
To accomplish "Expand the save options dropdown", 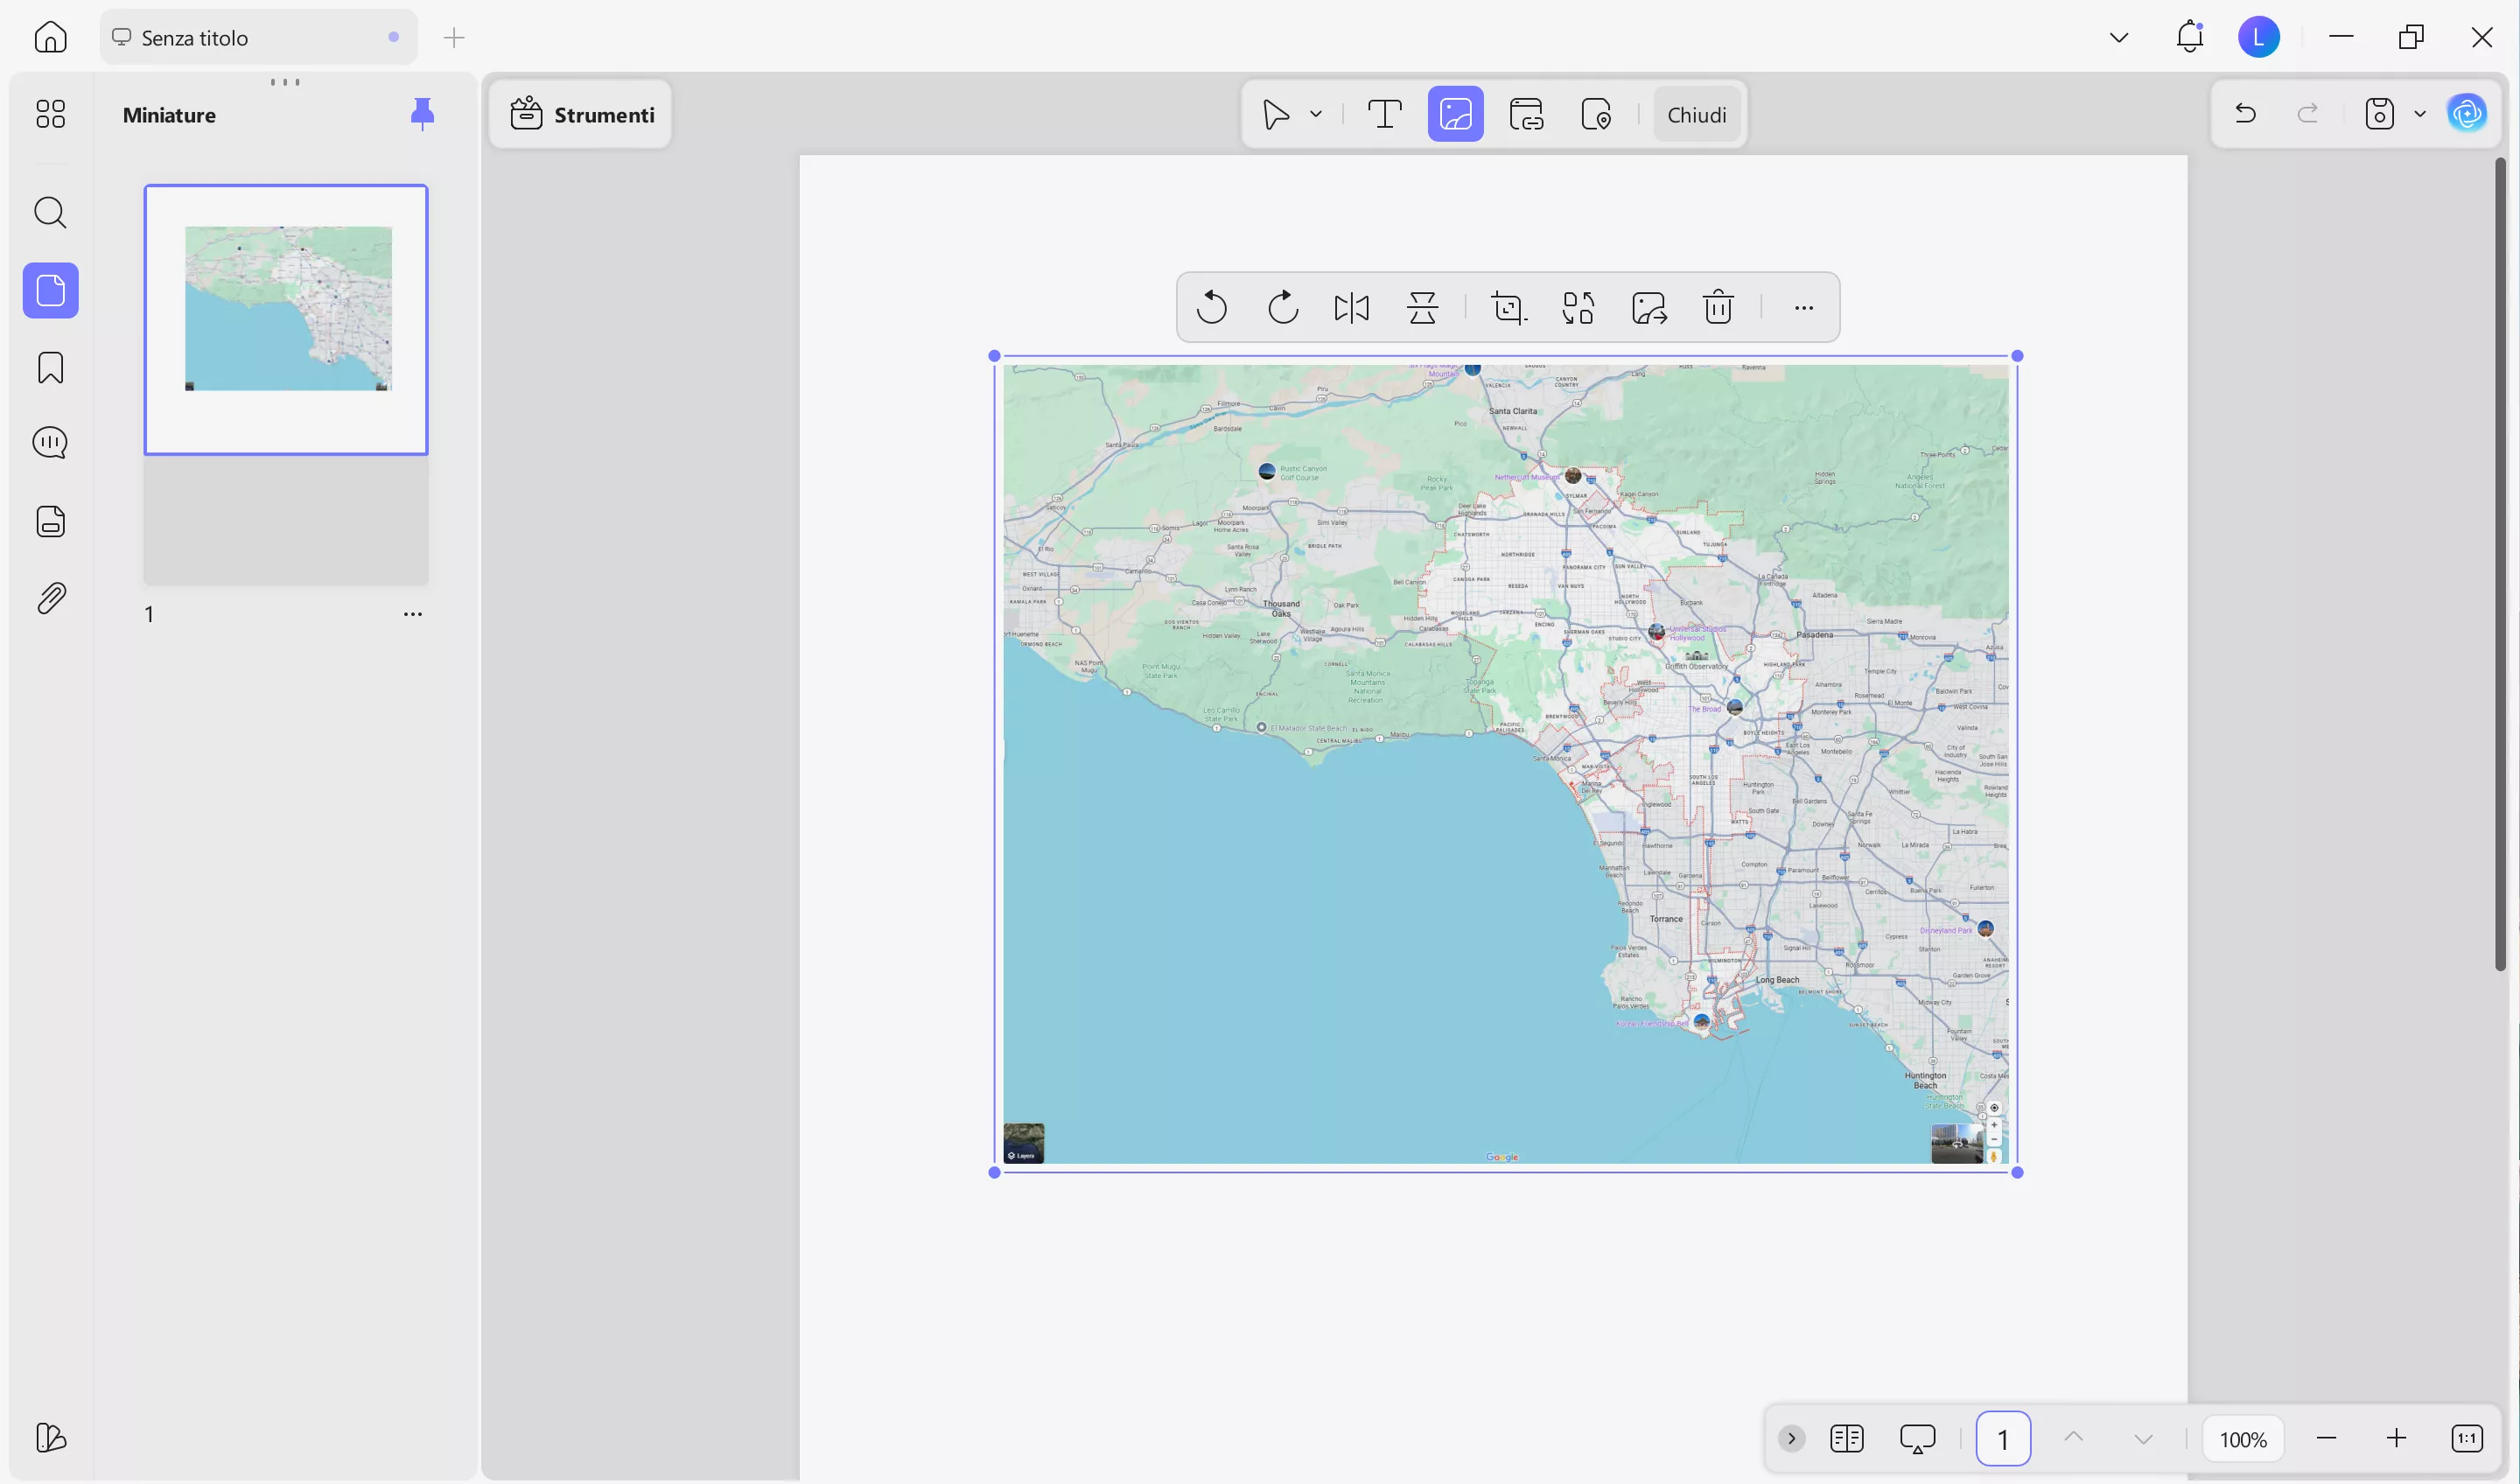I will 2420,113.
